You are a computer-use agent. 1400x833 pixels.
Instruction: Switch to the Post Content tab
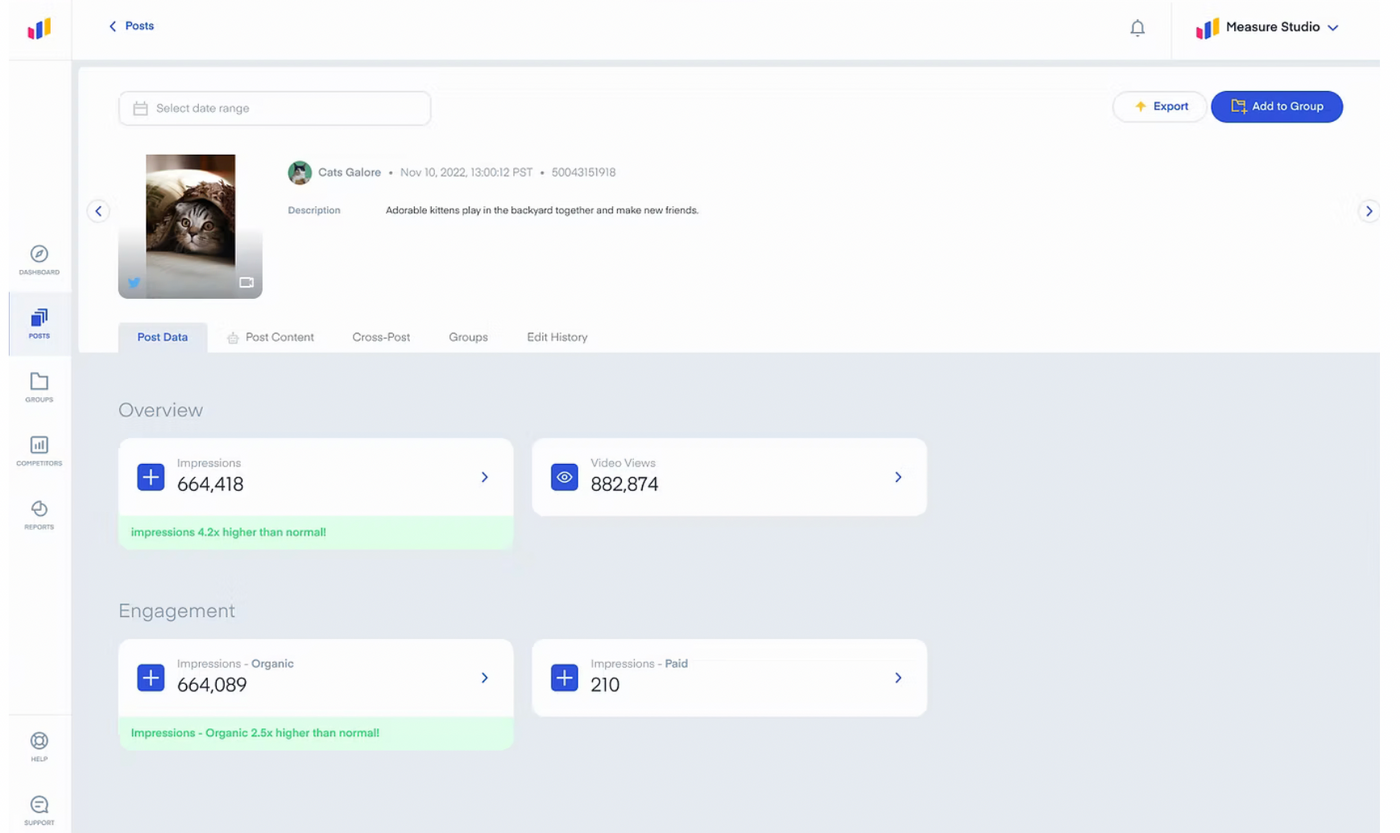(270, 337)
